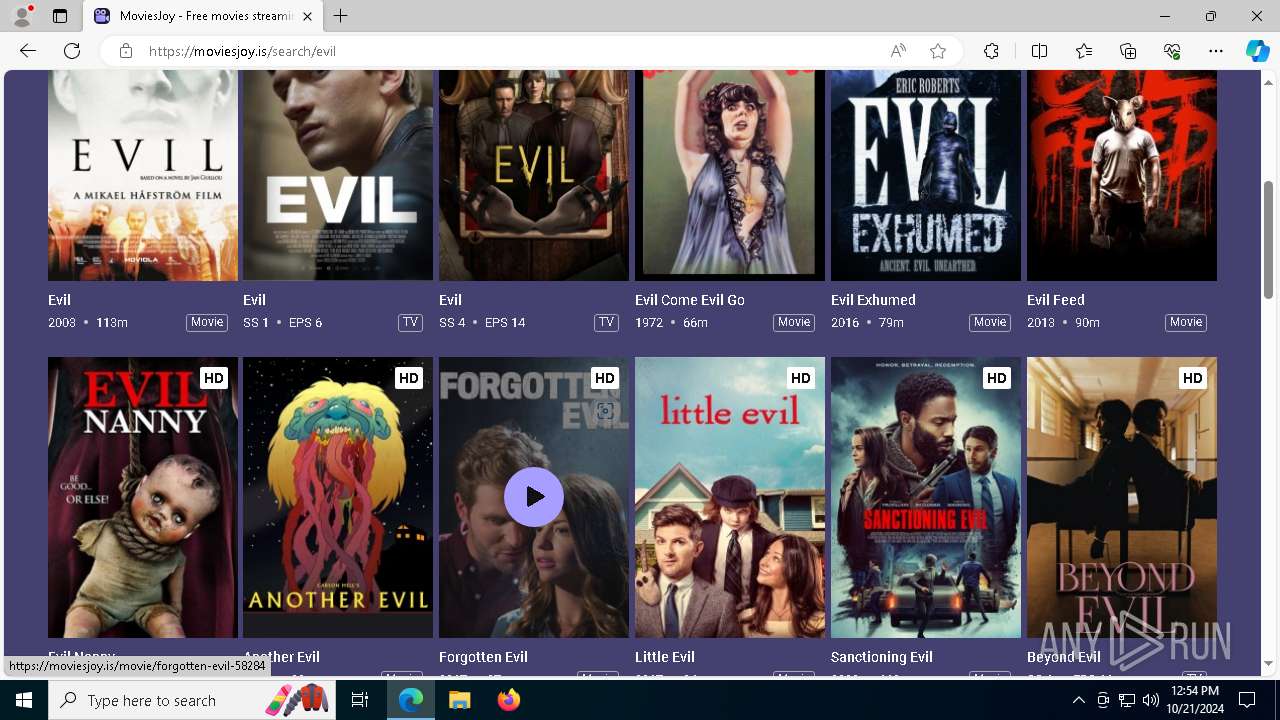Open the Windows Start menu

(24, 700)
